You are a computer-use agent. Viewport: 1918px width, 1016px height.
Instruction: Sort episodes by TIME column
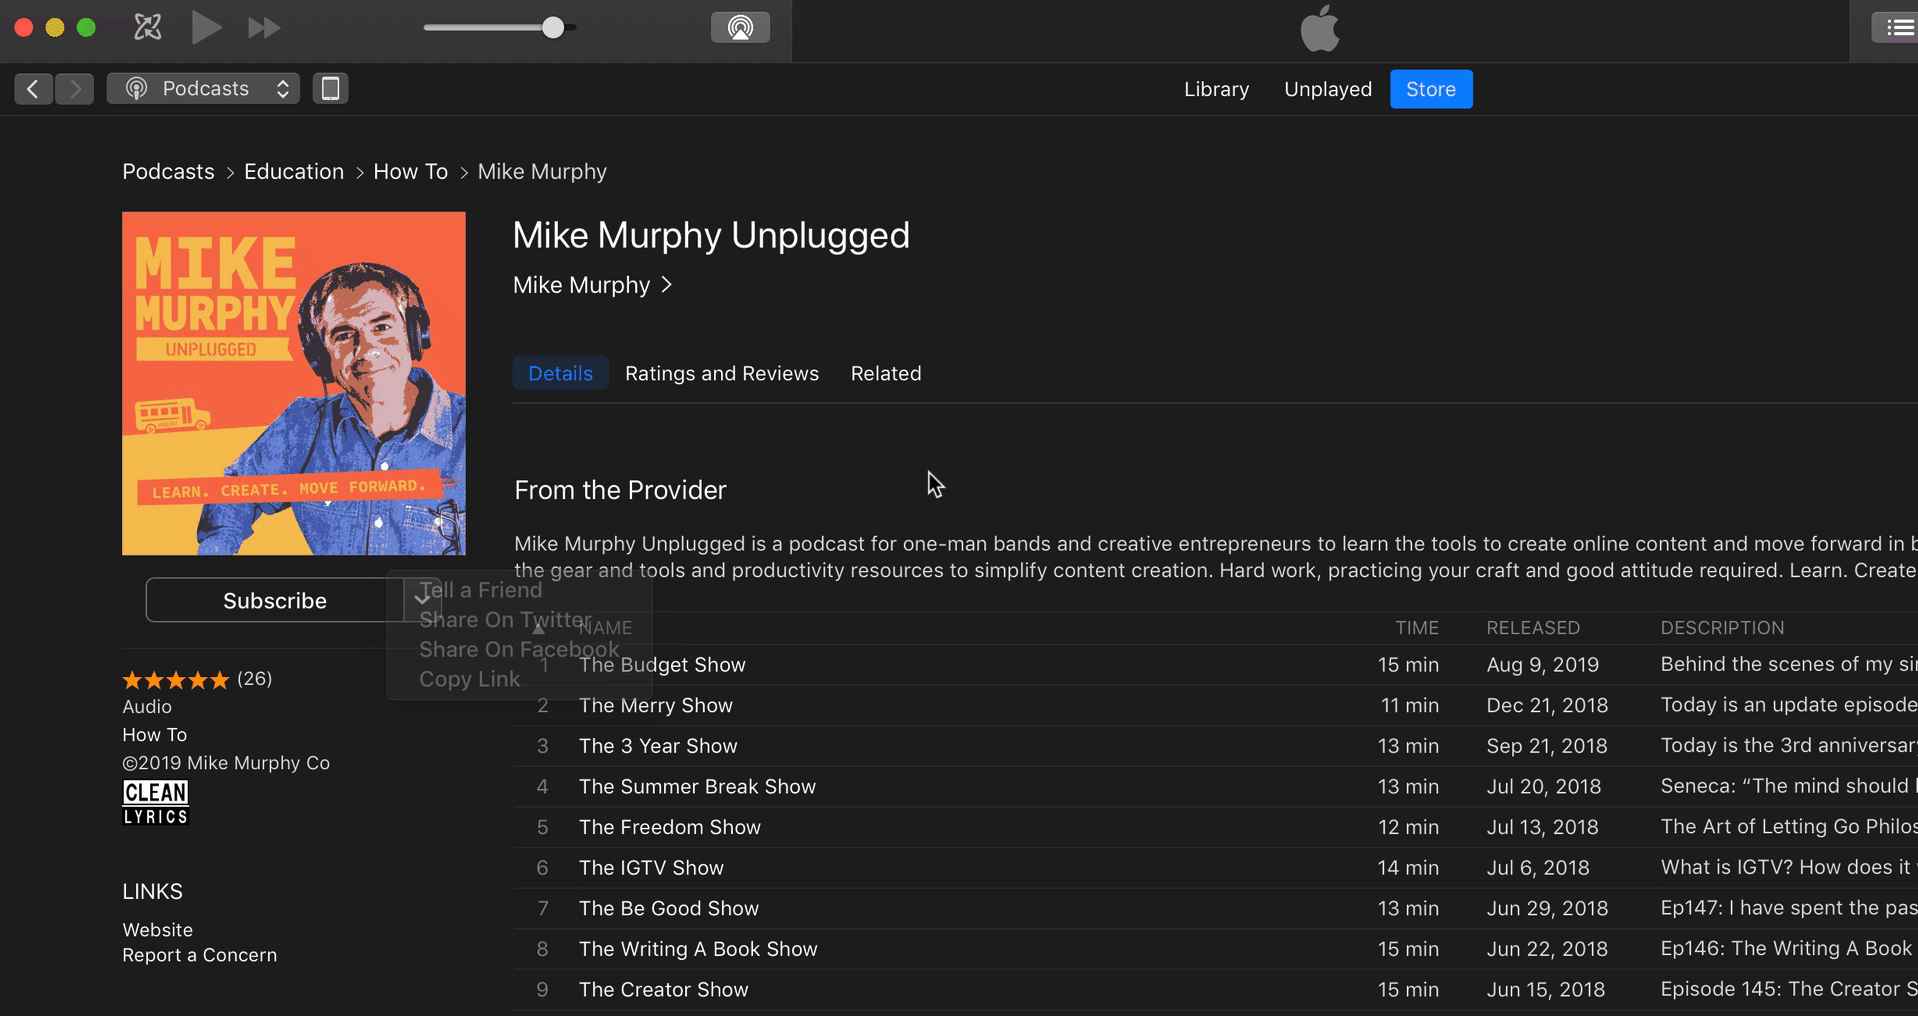pyautogui.click(x=1416, y=628)
